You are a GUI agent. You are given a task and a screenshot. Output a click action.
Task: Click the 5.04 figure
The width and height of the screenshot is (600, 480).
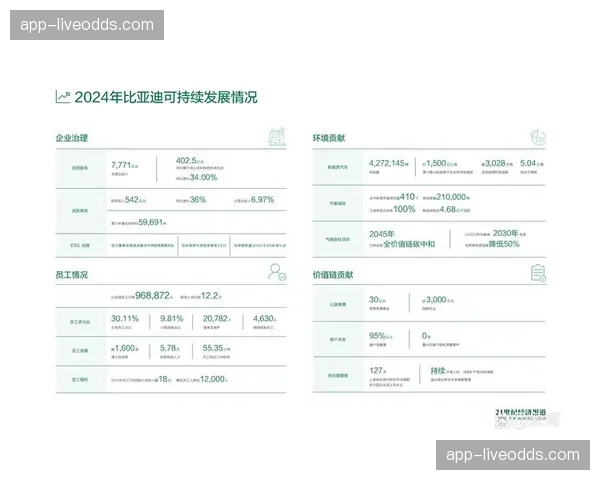click(x=528, y=163)
